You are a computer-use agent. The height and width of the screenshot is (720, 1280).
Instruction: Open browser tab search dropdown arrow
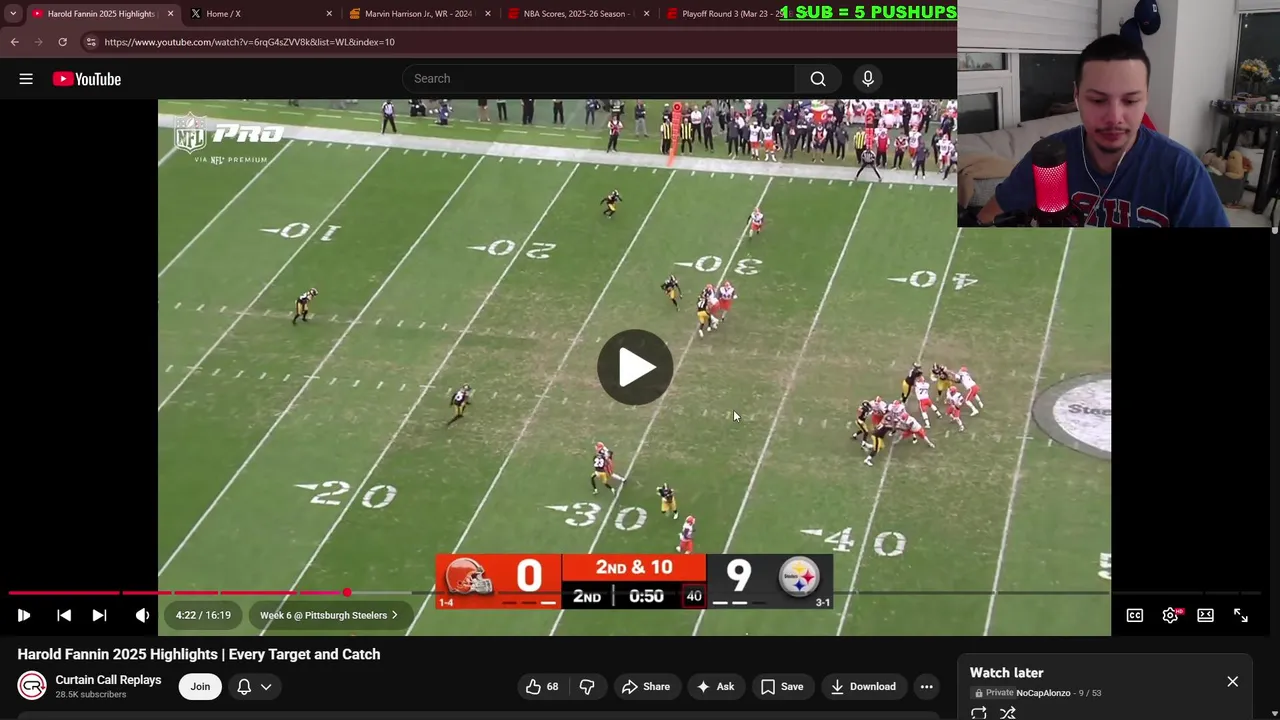point(12,14)
